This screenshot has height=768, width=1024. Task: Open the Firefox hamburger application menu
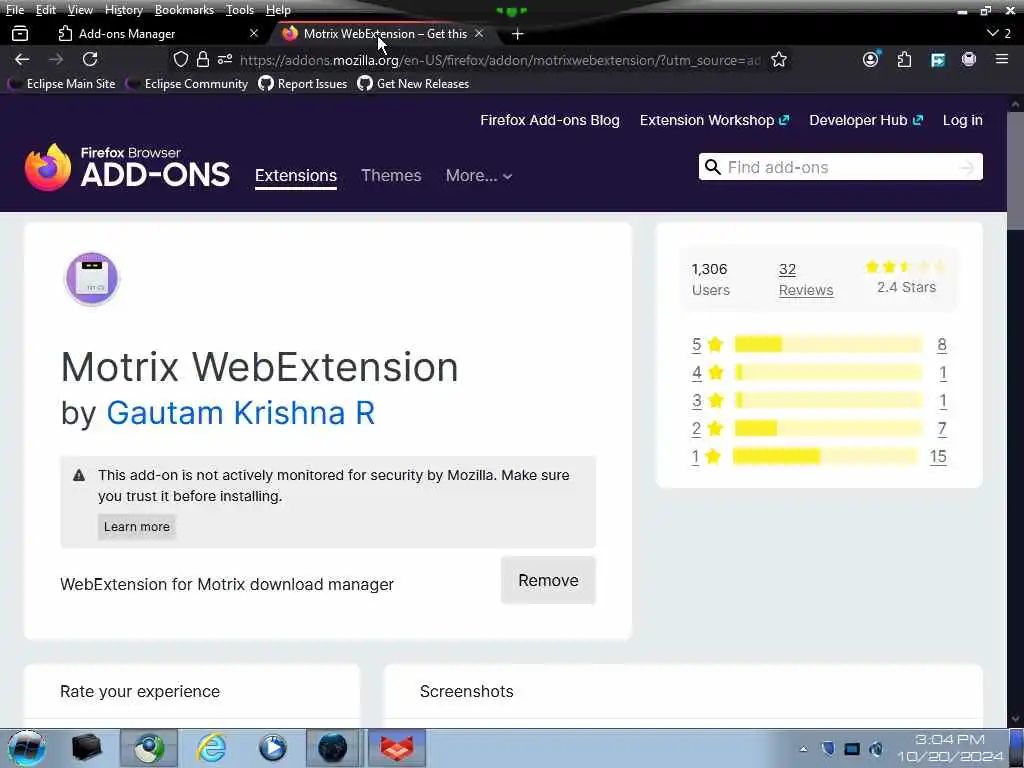coord(1002,59)
